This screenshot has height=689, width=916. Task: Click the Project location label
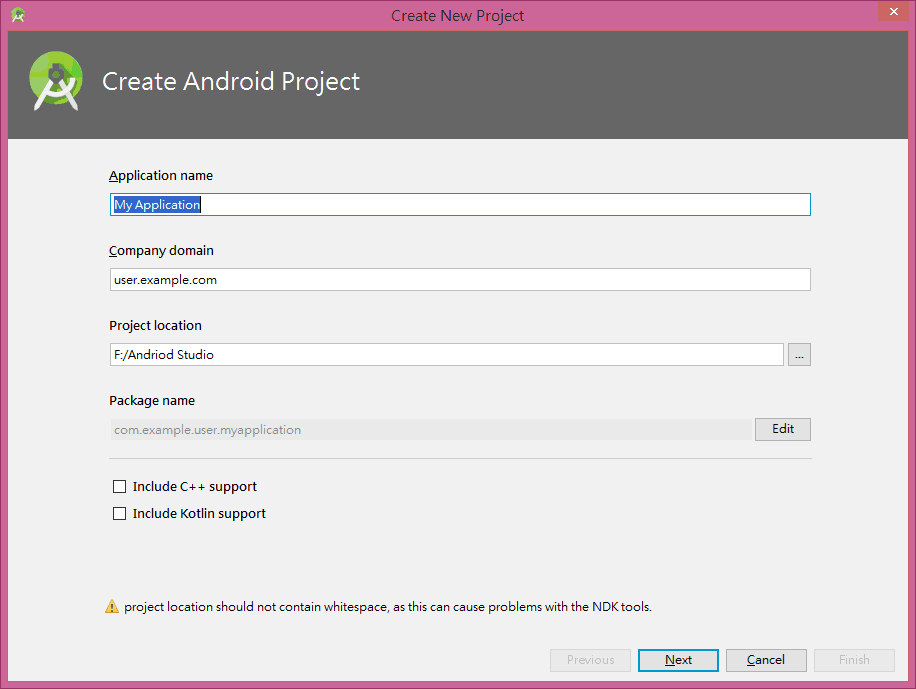click(x=155, y=326)
